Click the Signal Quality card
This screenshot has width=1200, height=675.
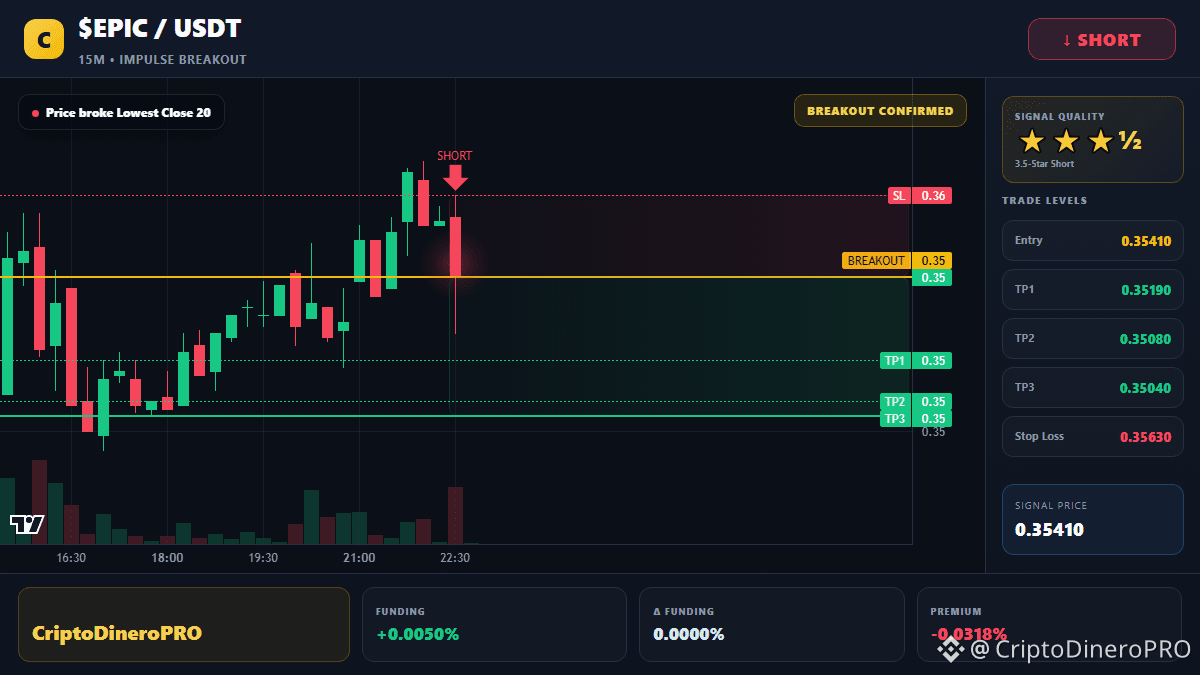click(1093, 139)
